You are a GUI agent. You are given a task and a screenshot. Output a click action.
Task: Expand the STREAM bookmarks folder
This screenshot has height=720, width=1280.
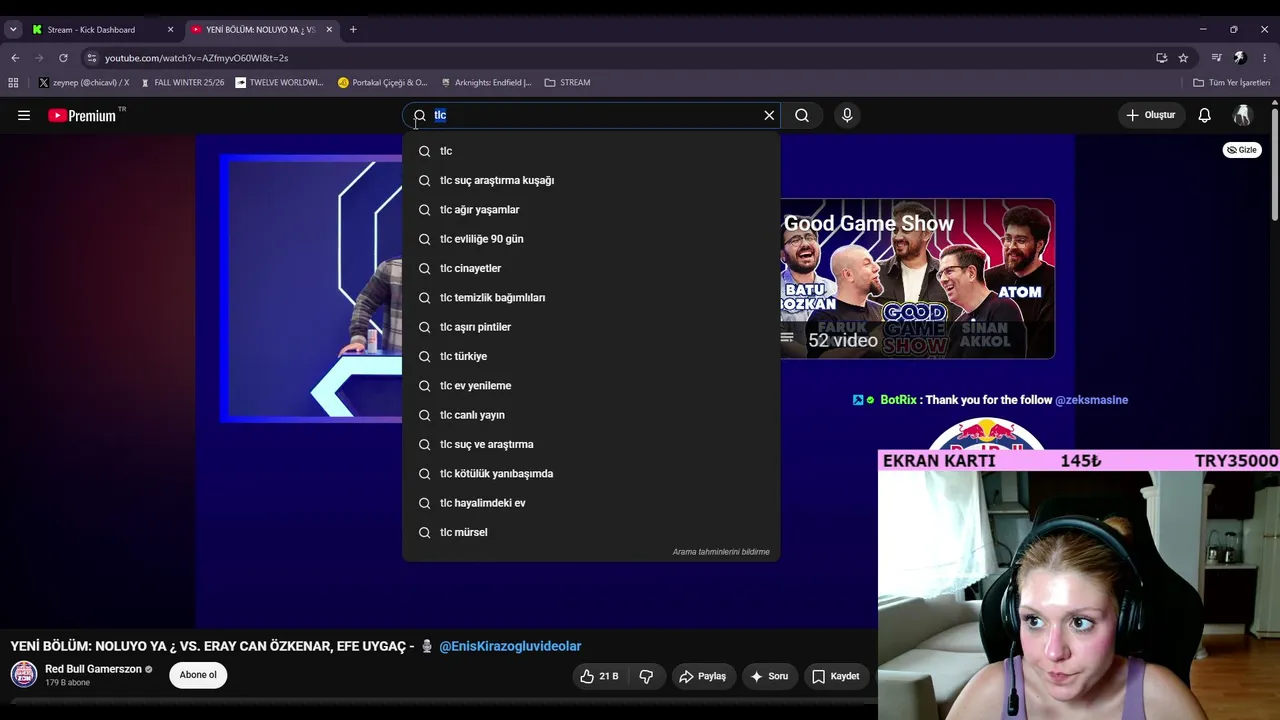(x=567, y=83)
